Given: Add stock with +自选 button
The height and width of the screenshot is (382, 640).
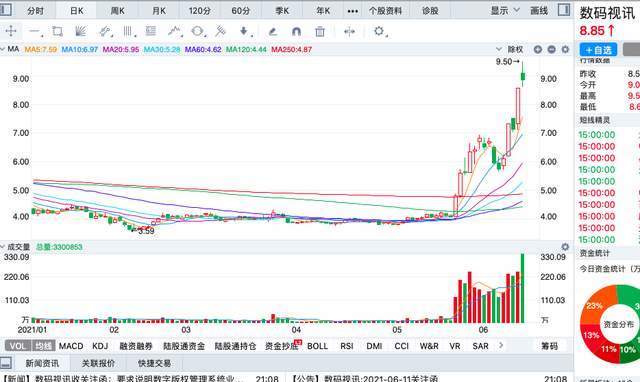Looking at the screenshot, I should (x=598, y=50).
